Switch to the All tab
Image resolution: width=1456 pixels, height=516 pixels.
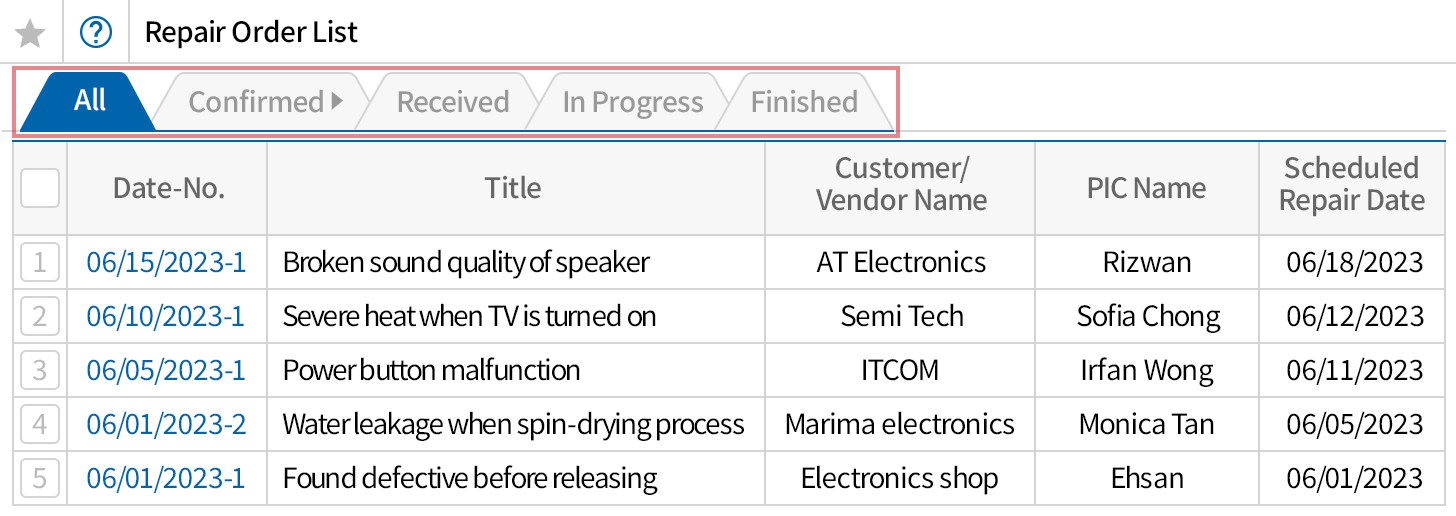click(90, 101)
